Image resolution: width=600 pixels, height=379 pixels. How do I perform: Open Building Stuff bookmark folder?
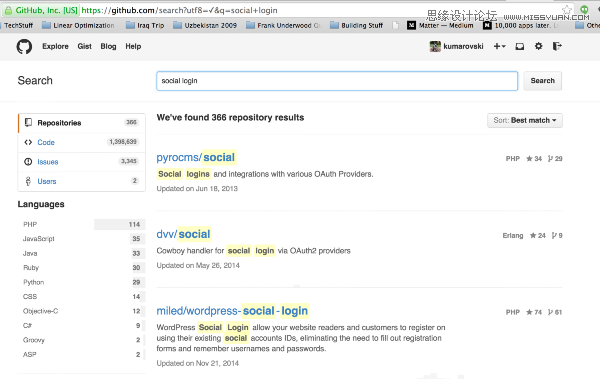pyautogui.click(x=356, y=25)
